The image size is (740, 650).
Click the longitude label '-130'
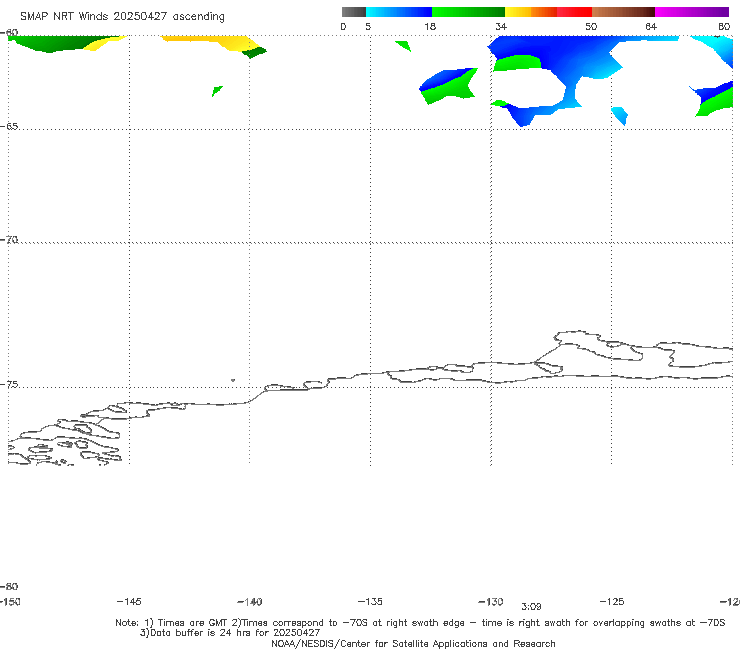[491, 601]
